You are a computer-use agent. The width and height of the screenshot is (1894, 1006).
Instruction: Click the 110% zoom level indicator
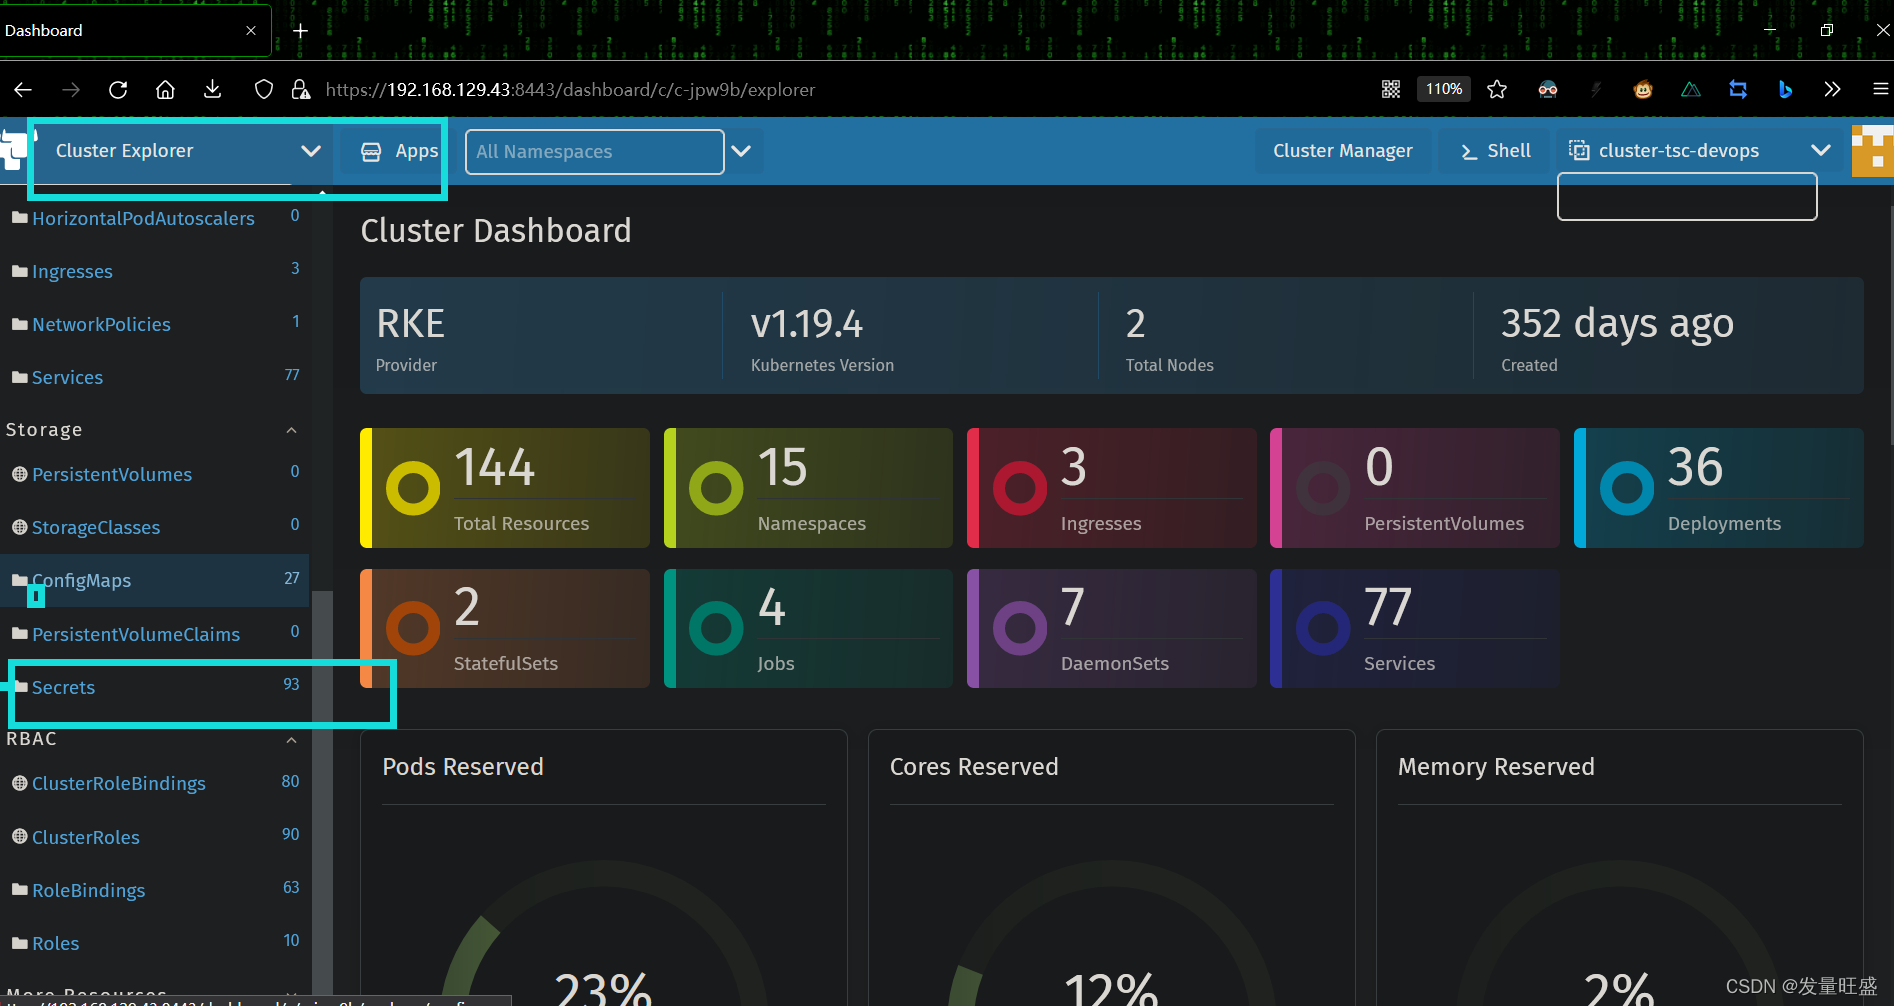[x=1444, y=89]
